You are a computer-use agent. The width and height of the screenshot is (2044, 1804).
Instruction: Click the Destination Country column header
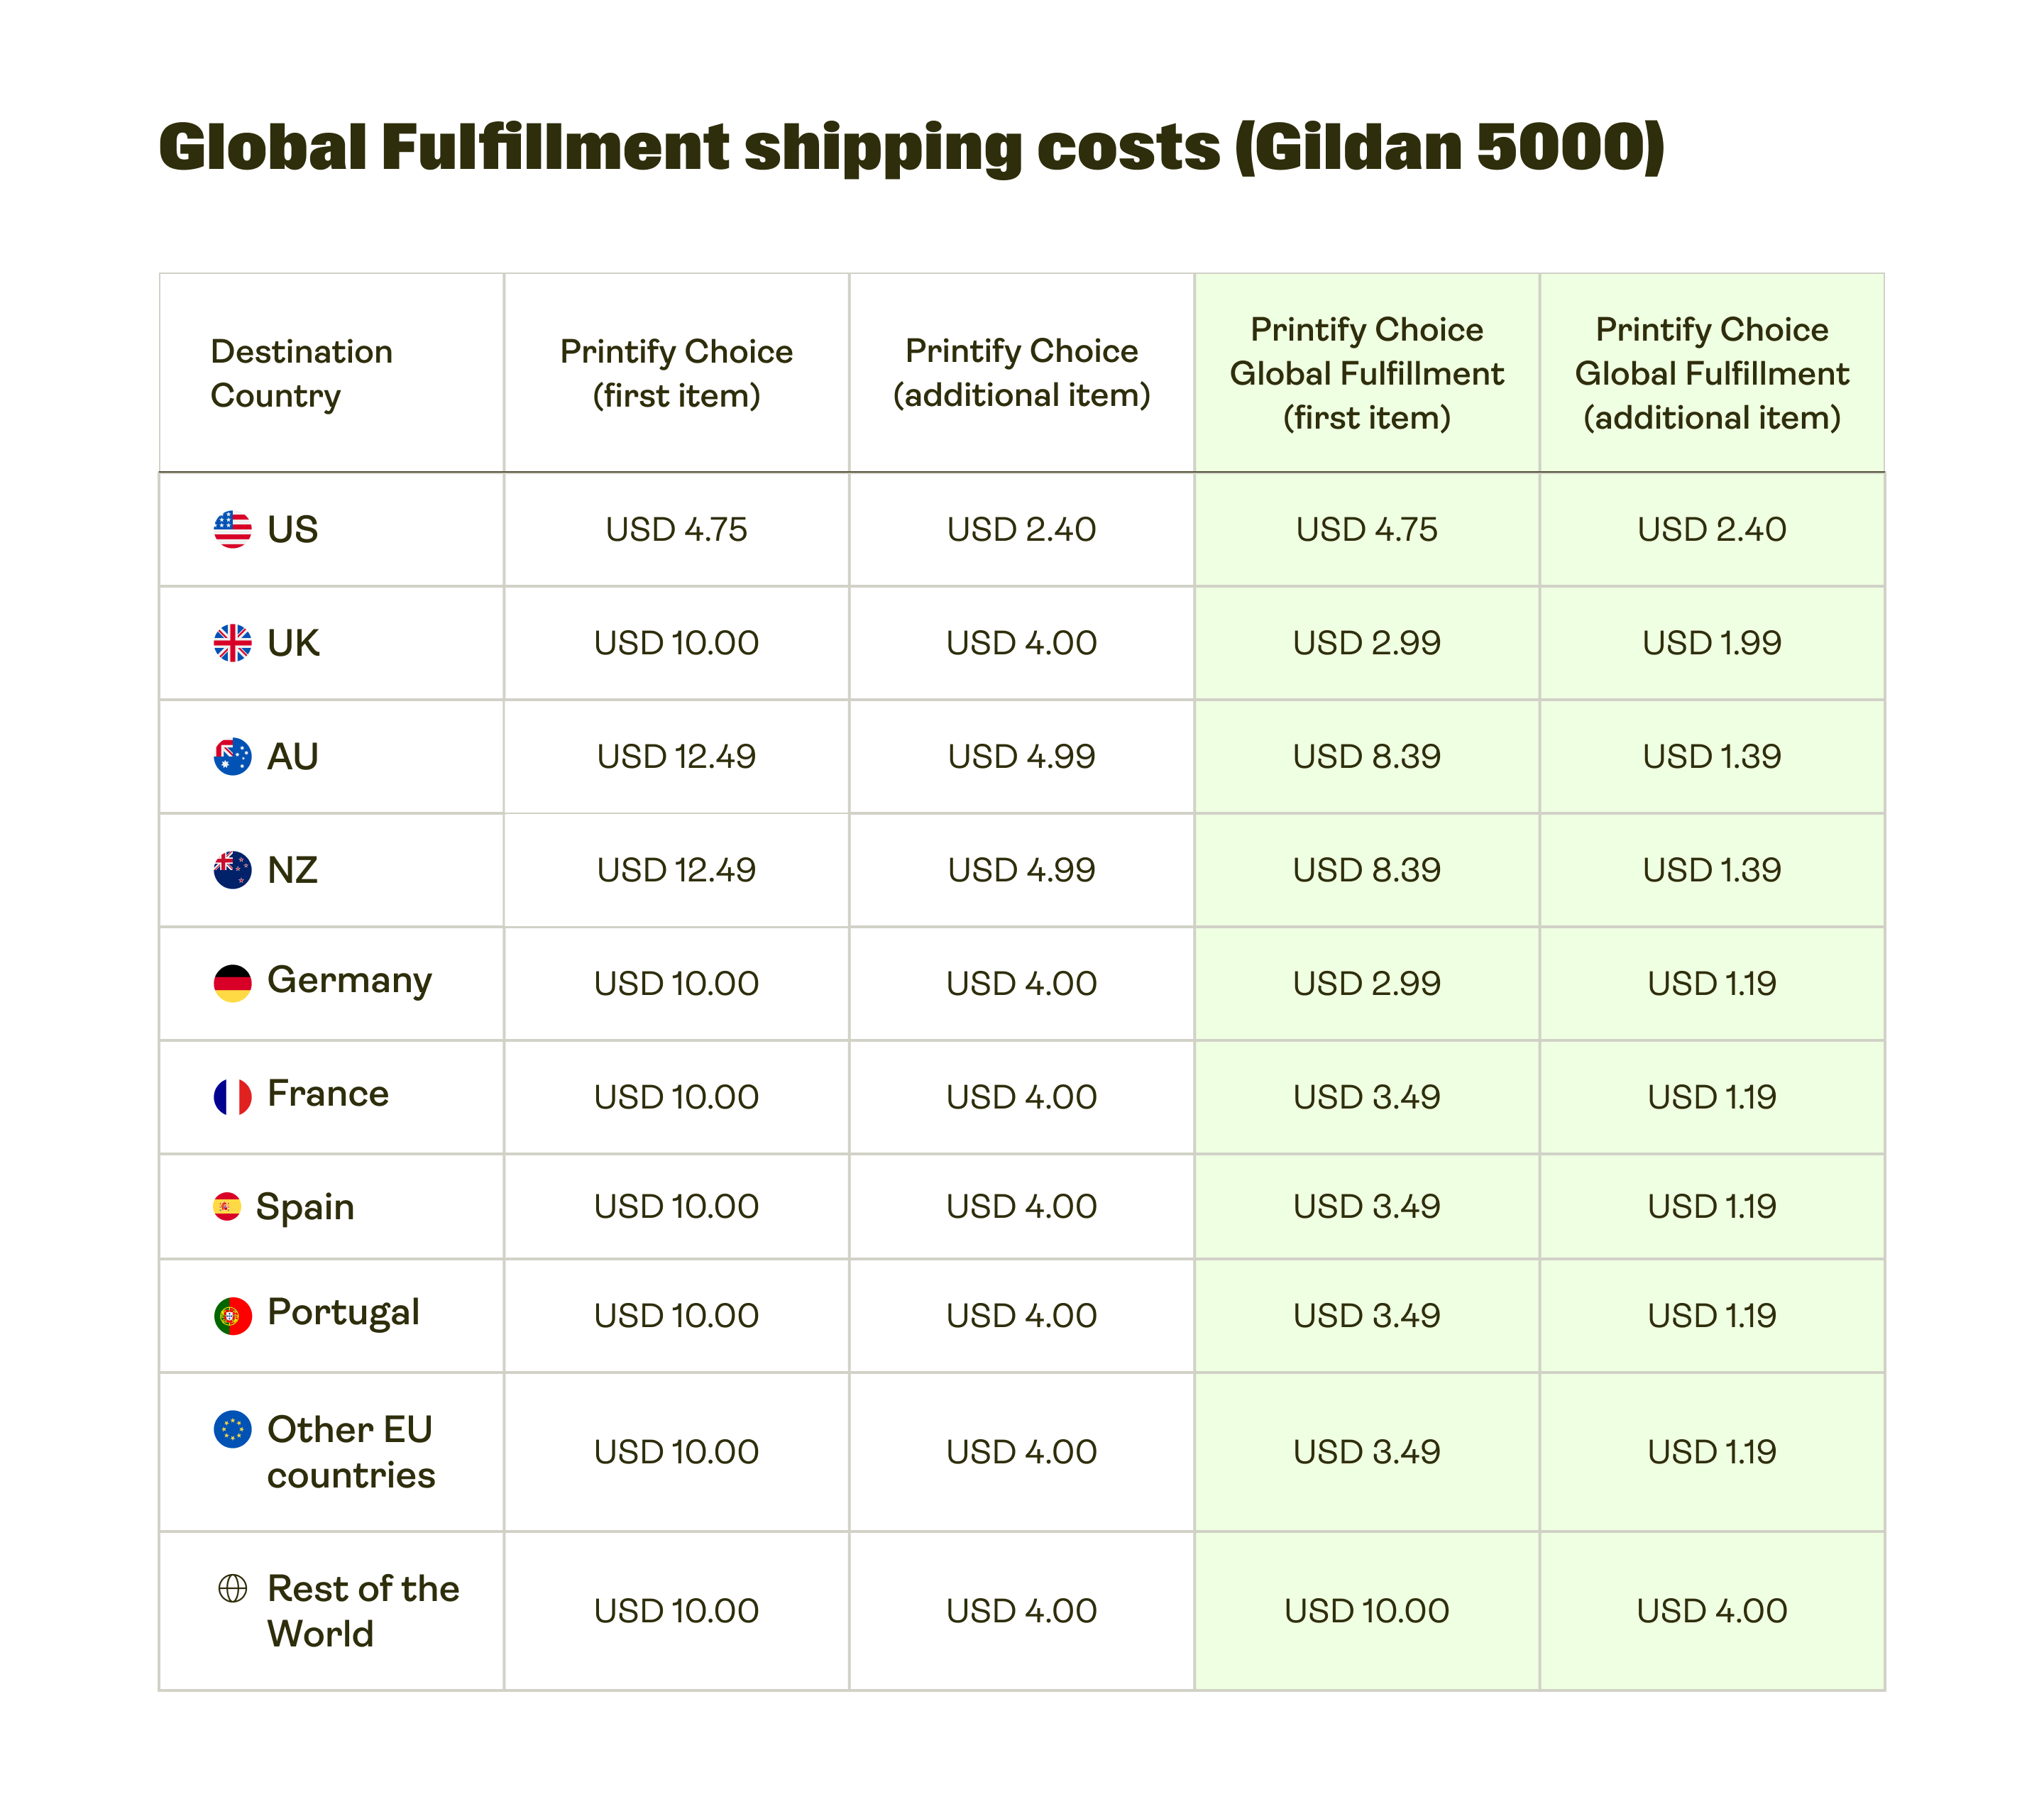pyautogui.click(x=301, y=373)
